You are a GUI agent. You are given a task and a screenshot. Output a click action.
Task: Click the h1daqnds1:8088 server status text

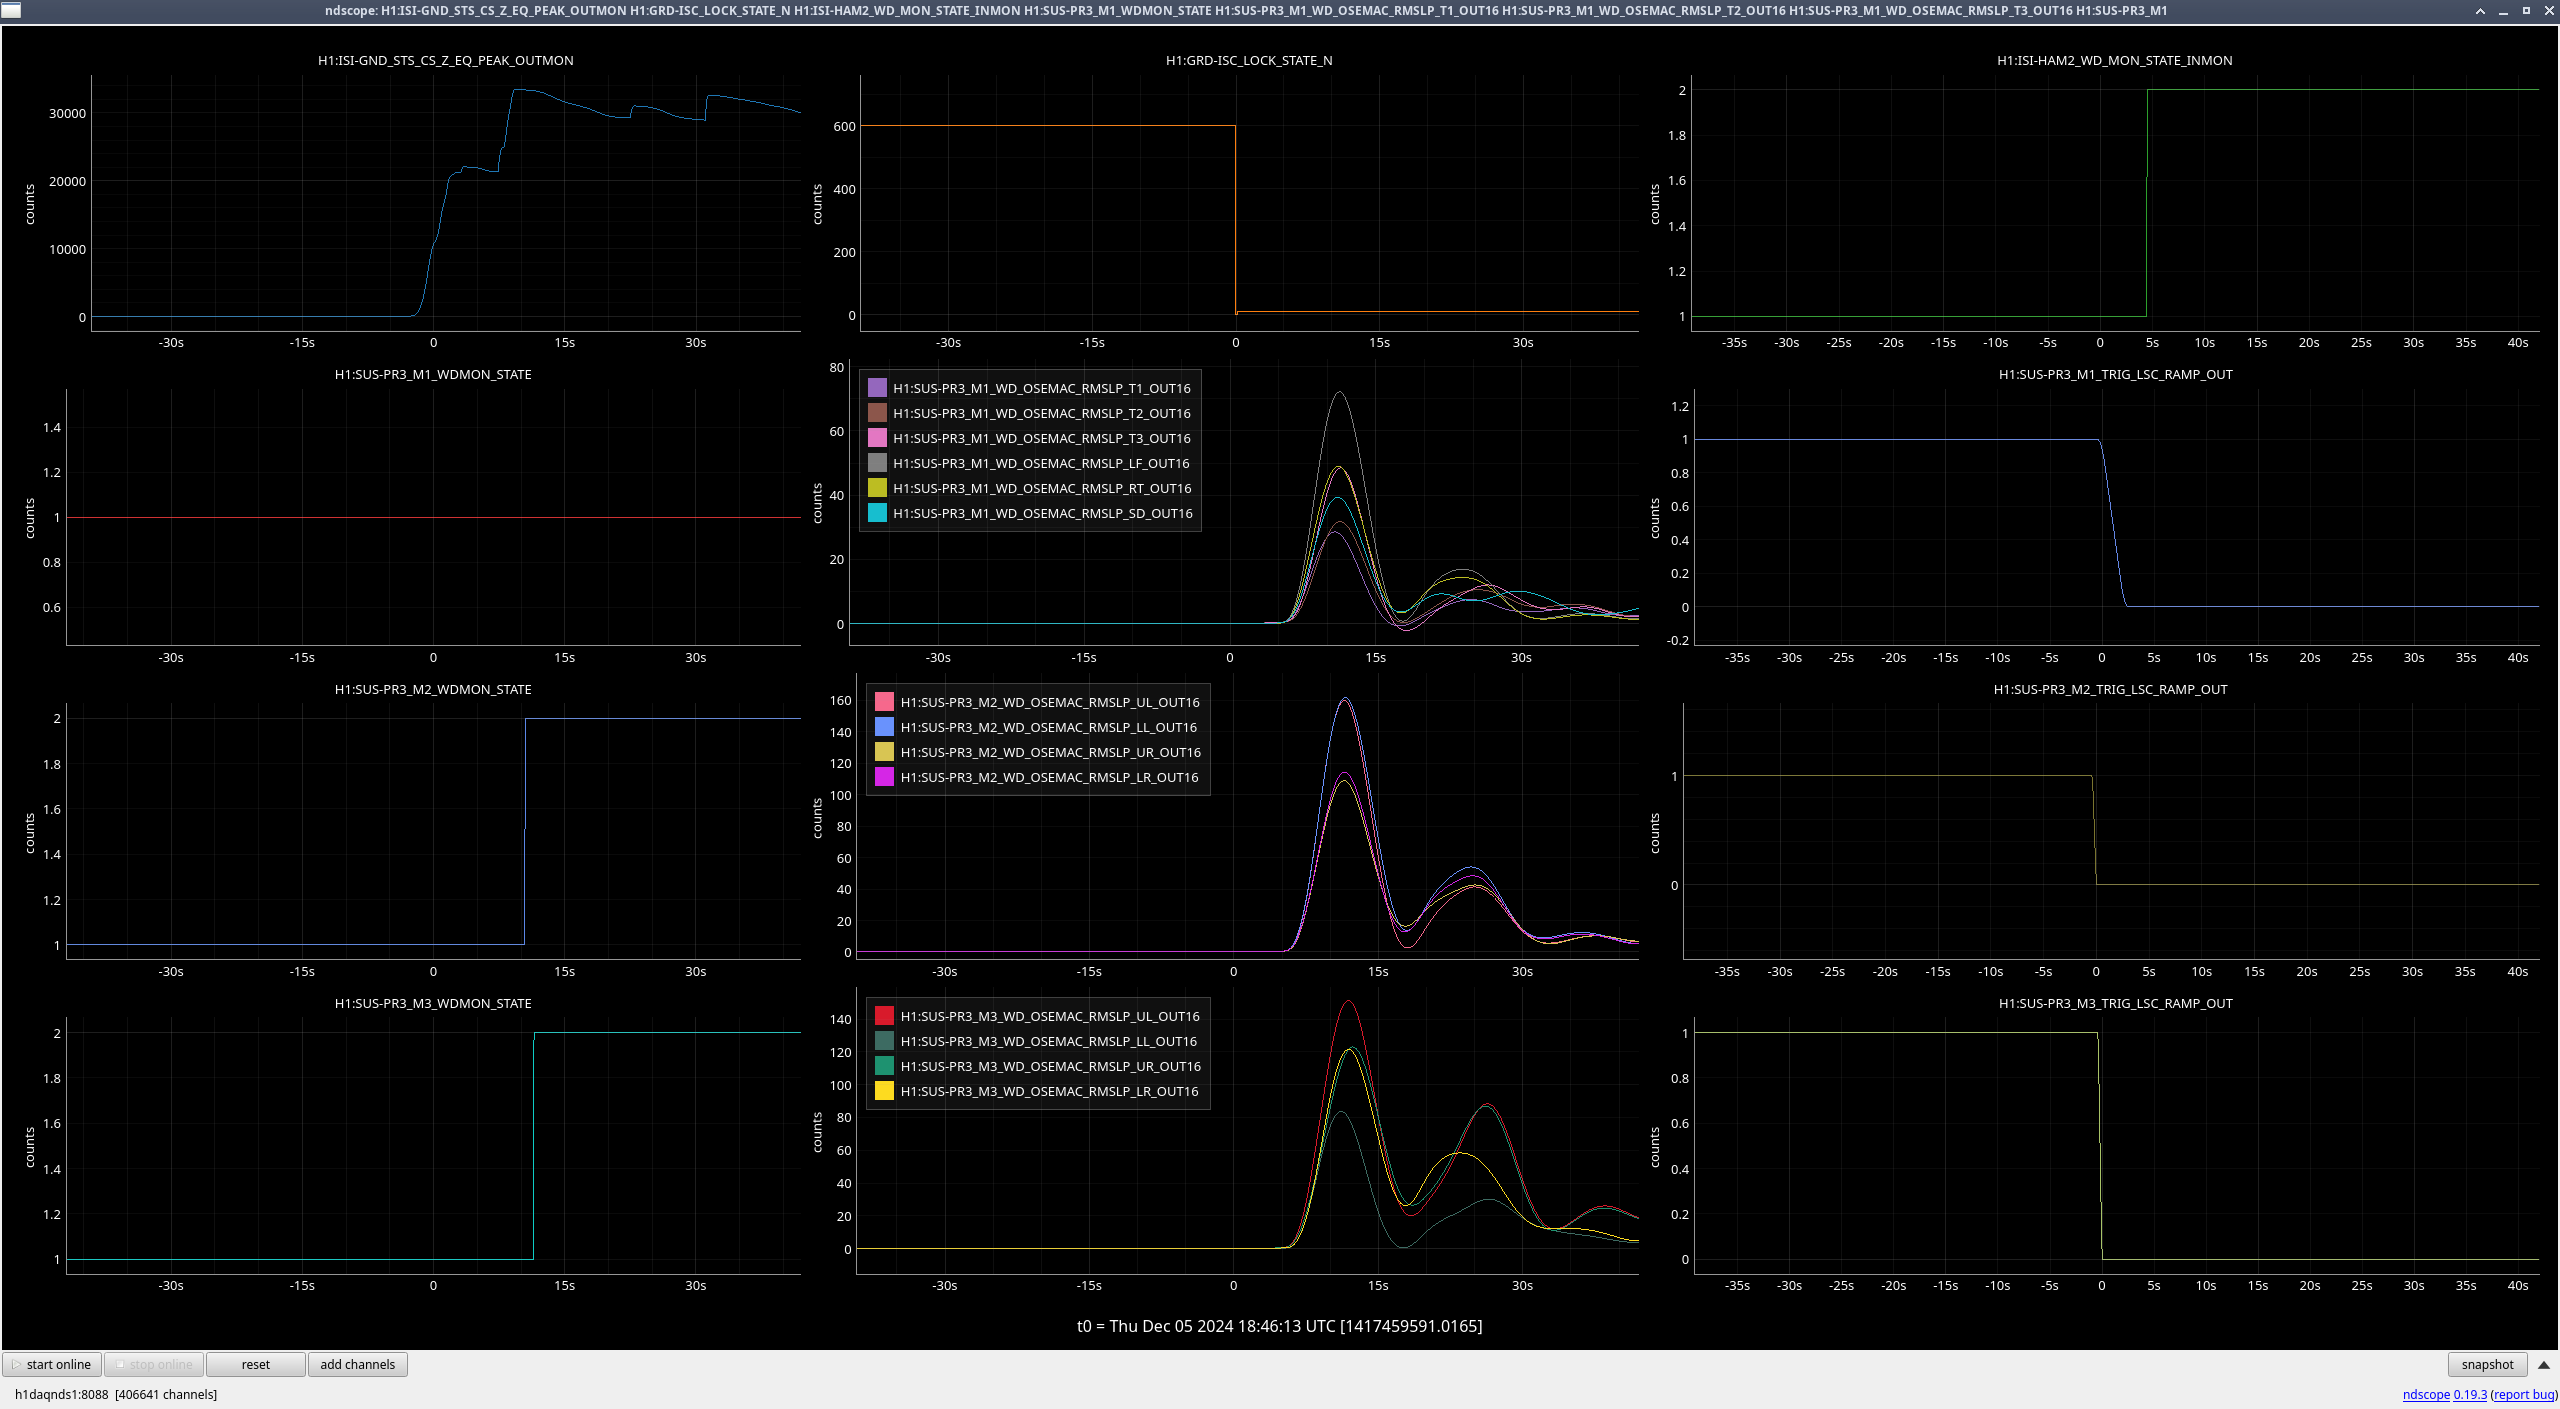click(x=116, y=1394)
